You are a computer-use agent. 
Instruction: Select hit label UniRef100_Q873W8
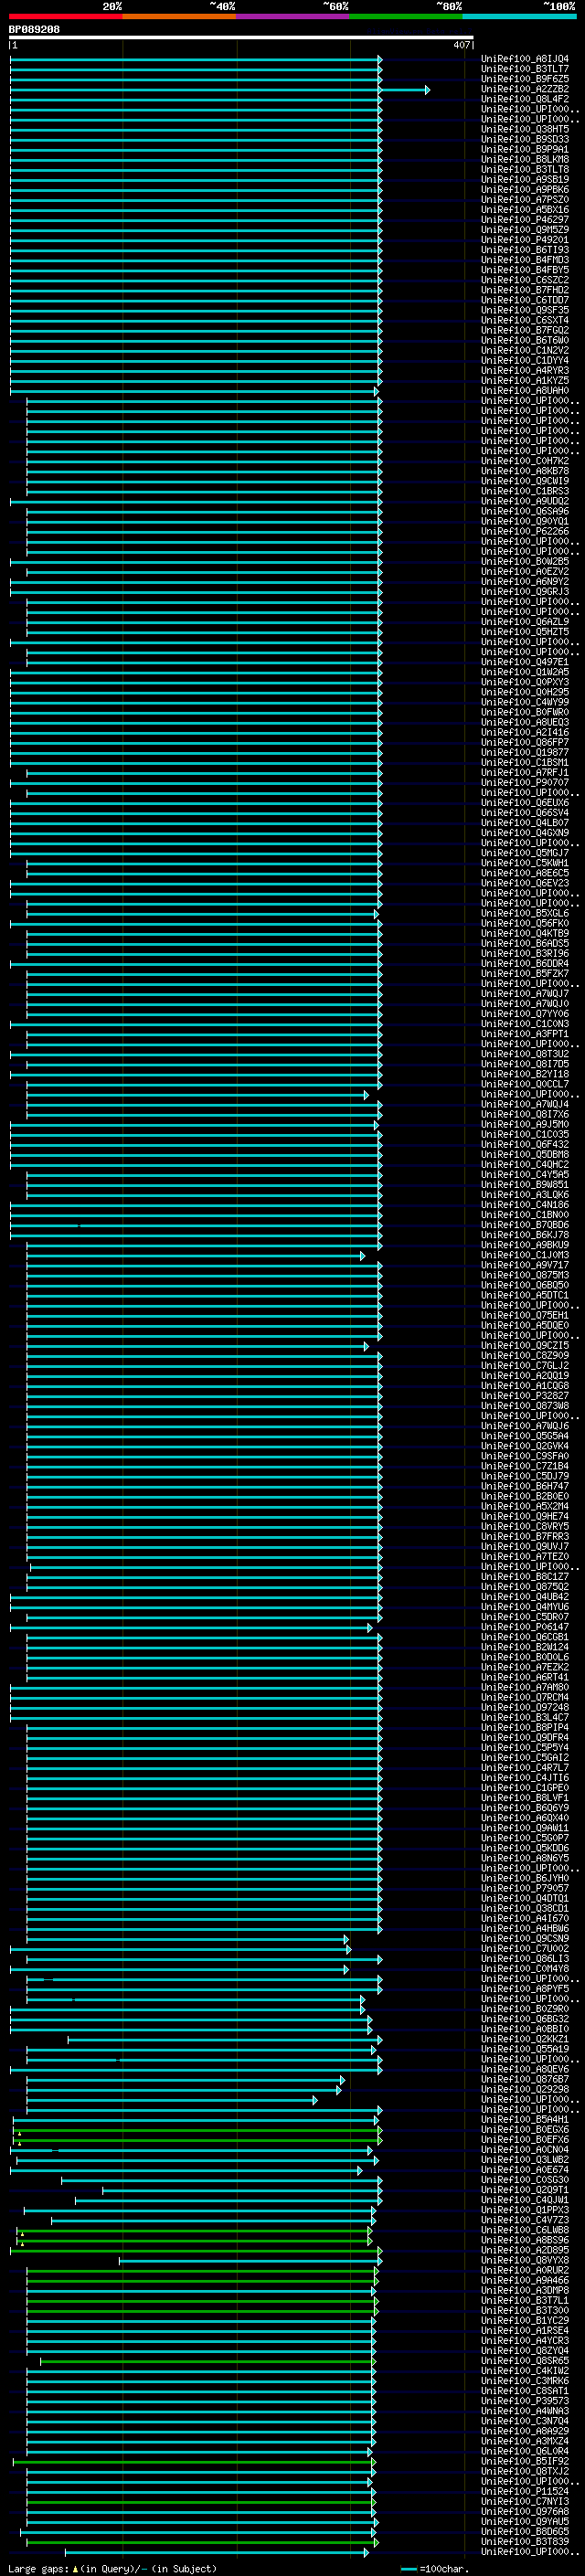[x=524, y=1405]
